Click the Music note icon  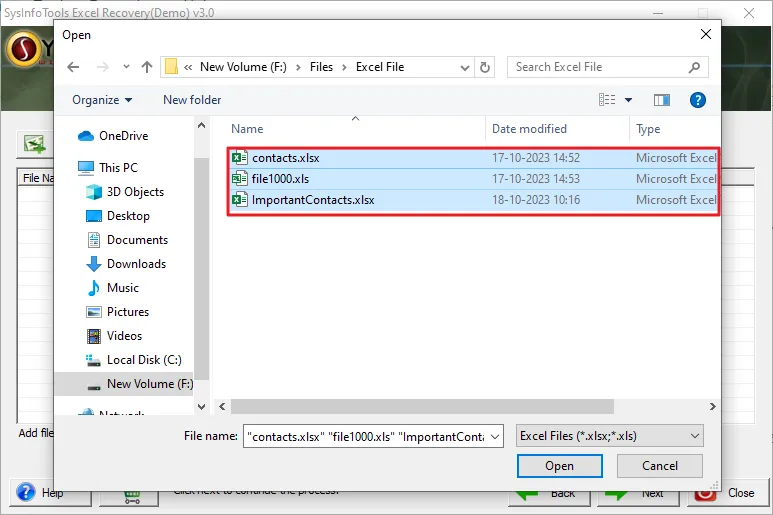click(x=93, y=288)
